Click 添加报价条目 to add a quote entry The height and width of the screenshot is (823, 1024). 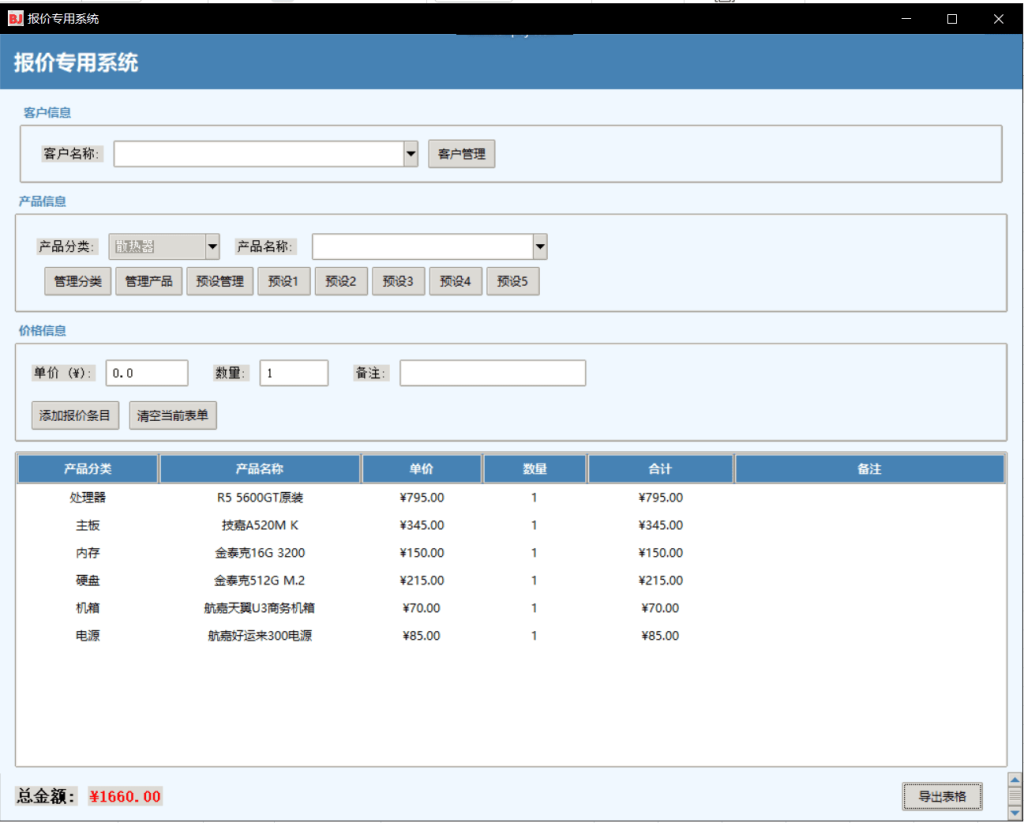click(x=75, y=415)
